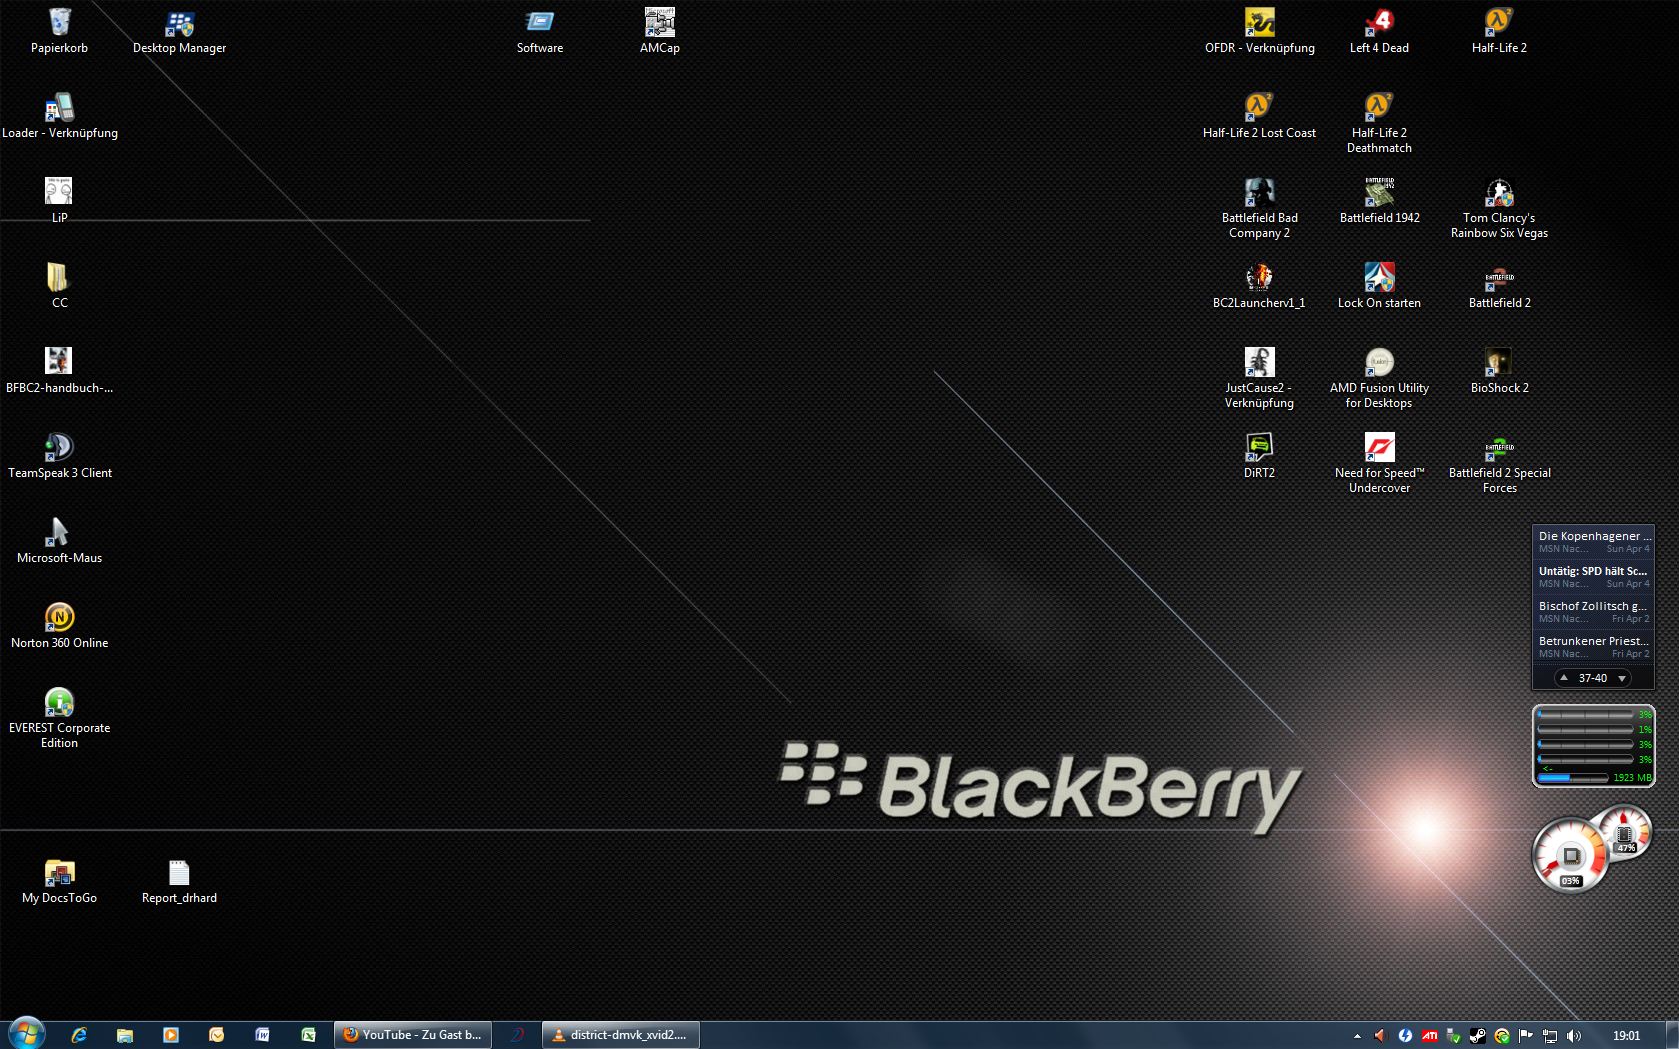The image size is (1679, 1049).
Task: Select the CC folder icon
Action: 59,286
